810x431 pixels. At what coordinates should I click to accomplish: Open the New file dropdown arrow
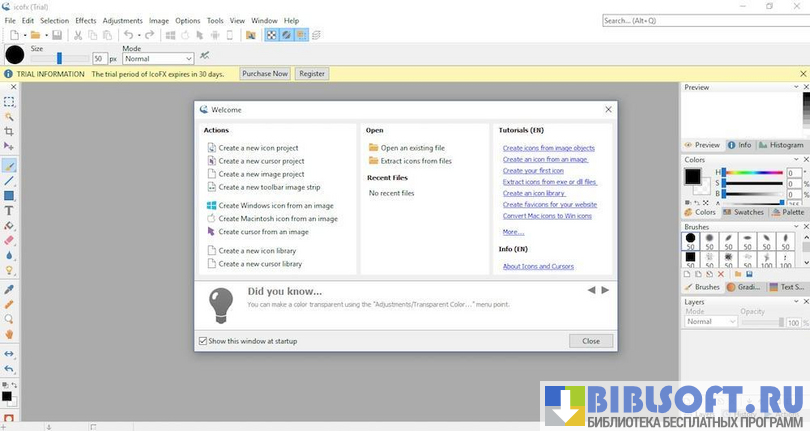(x=23, y=35)
